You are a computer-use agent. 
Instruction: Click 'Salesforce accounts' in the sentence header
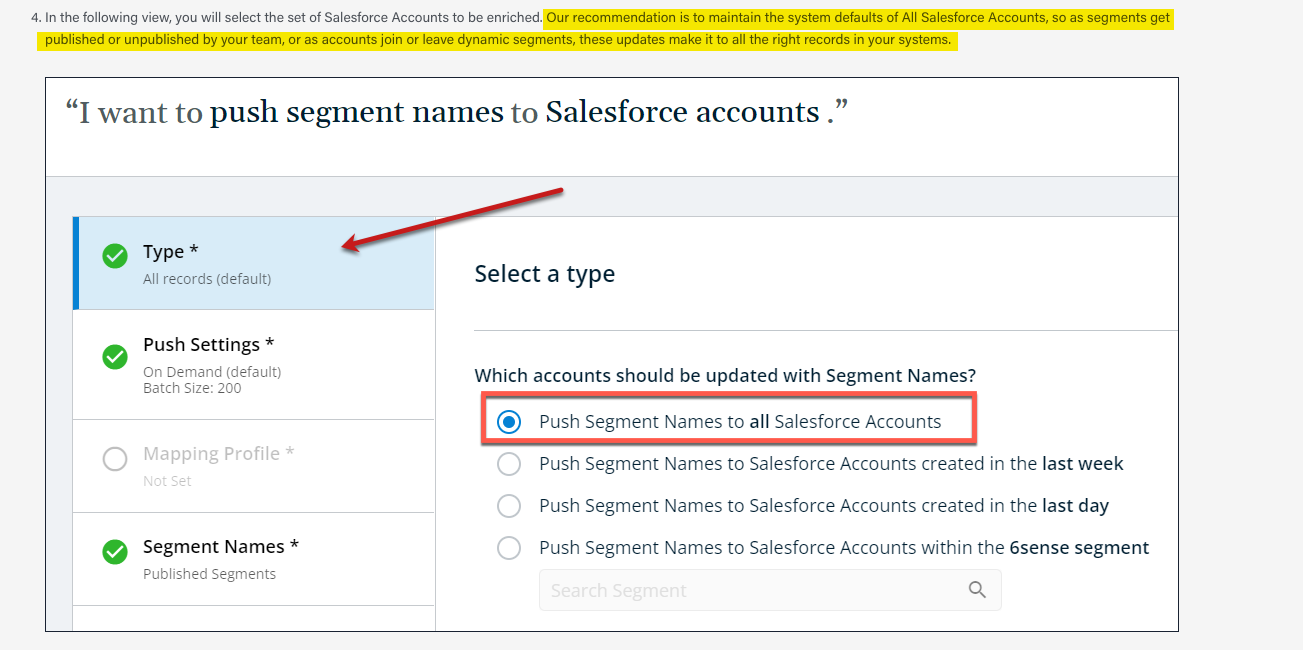(682, 112)
